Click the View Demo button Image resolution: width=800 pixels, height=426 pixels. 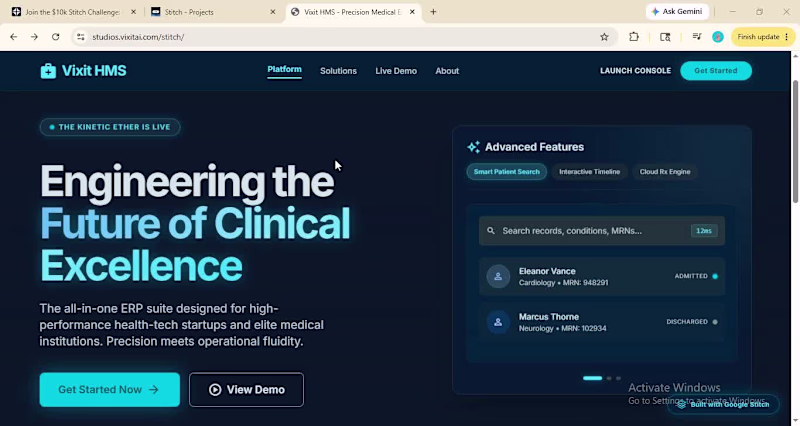click(246, 390)
